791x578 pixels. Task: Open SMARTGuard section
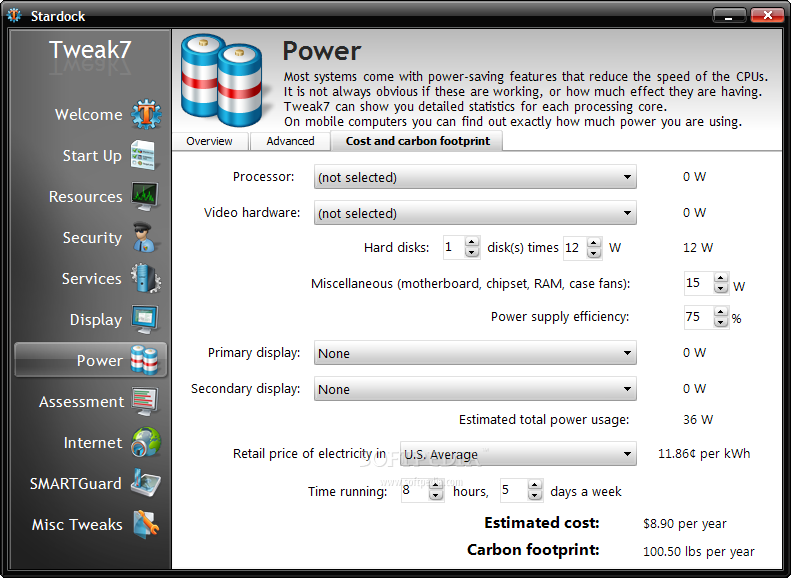click(x=76, y=483)
